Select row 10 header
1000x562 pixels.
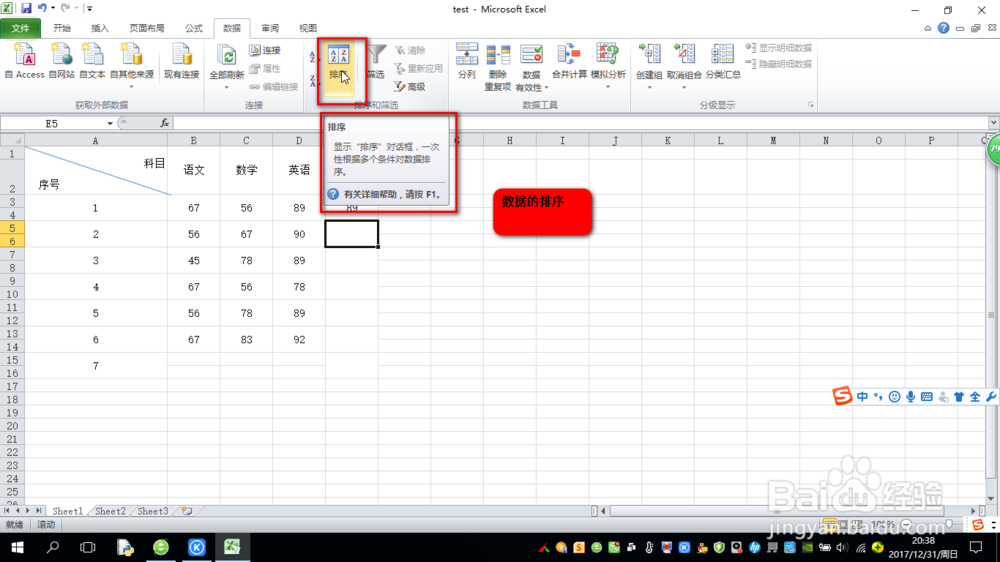tap(12, 294)
